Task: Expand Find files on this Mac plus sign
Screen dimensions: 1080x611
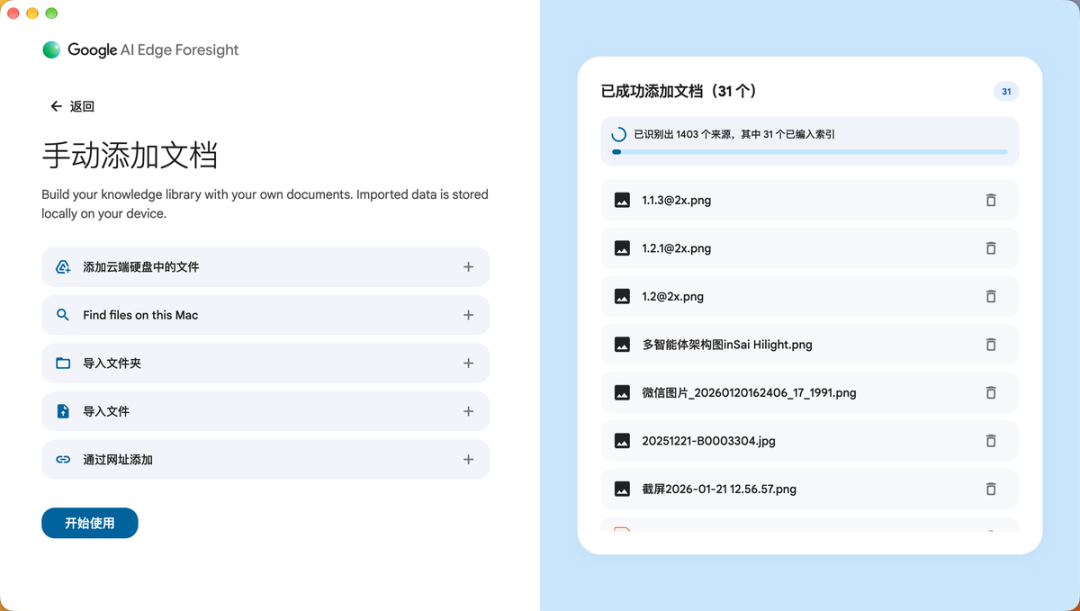Action: click(468, 315)
